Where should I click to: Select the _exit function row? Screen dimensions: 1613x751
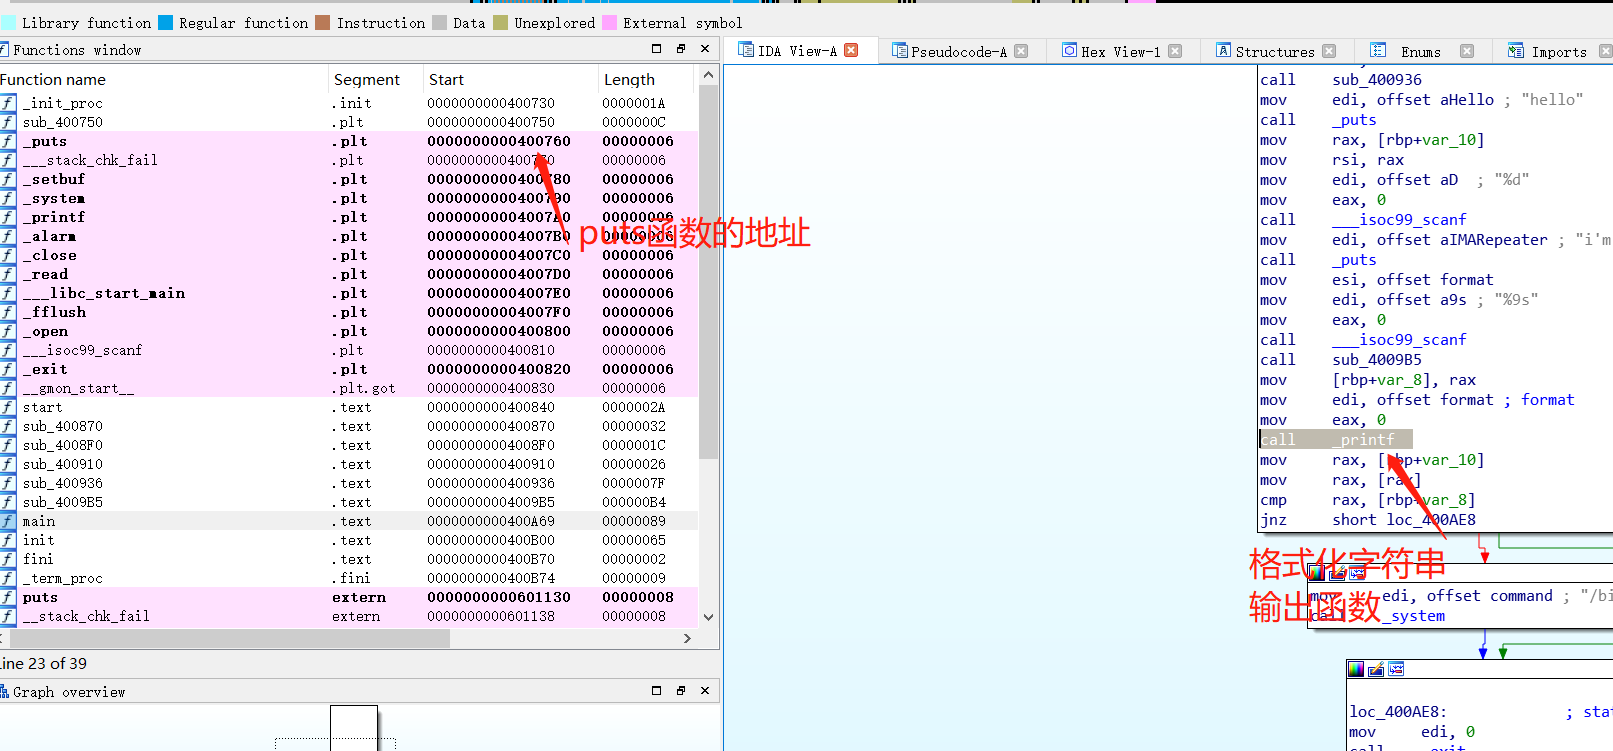349,369
